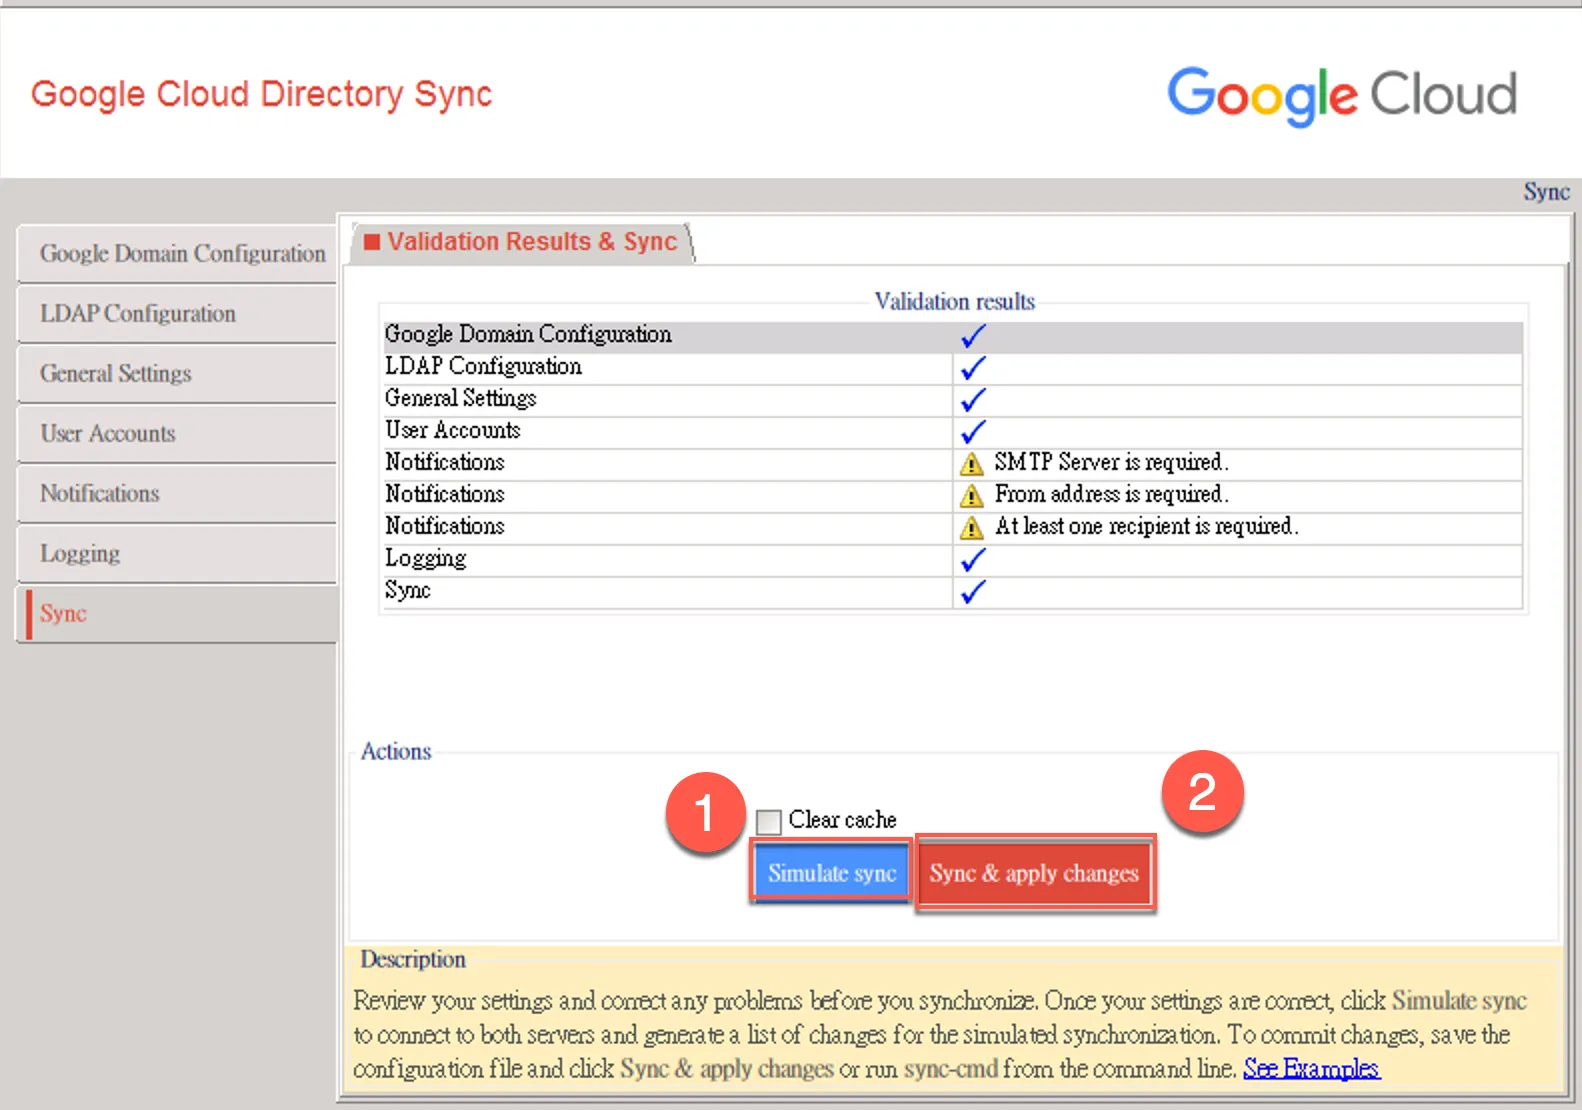Click the Google Cloud Directory Sync title

[x=261, y=94]
